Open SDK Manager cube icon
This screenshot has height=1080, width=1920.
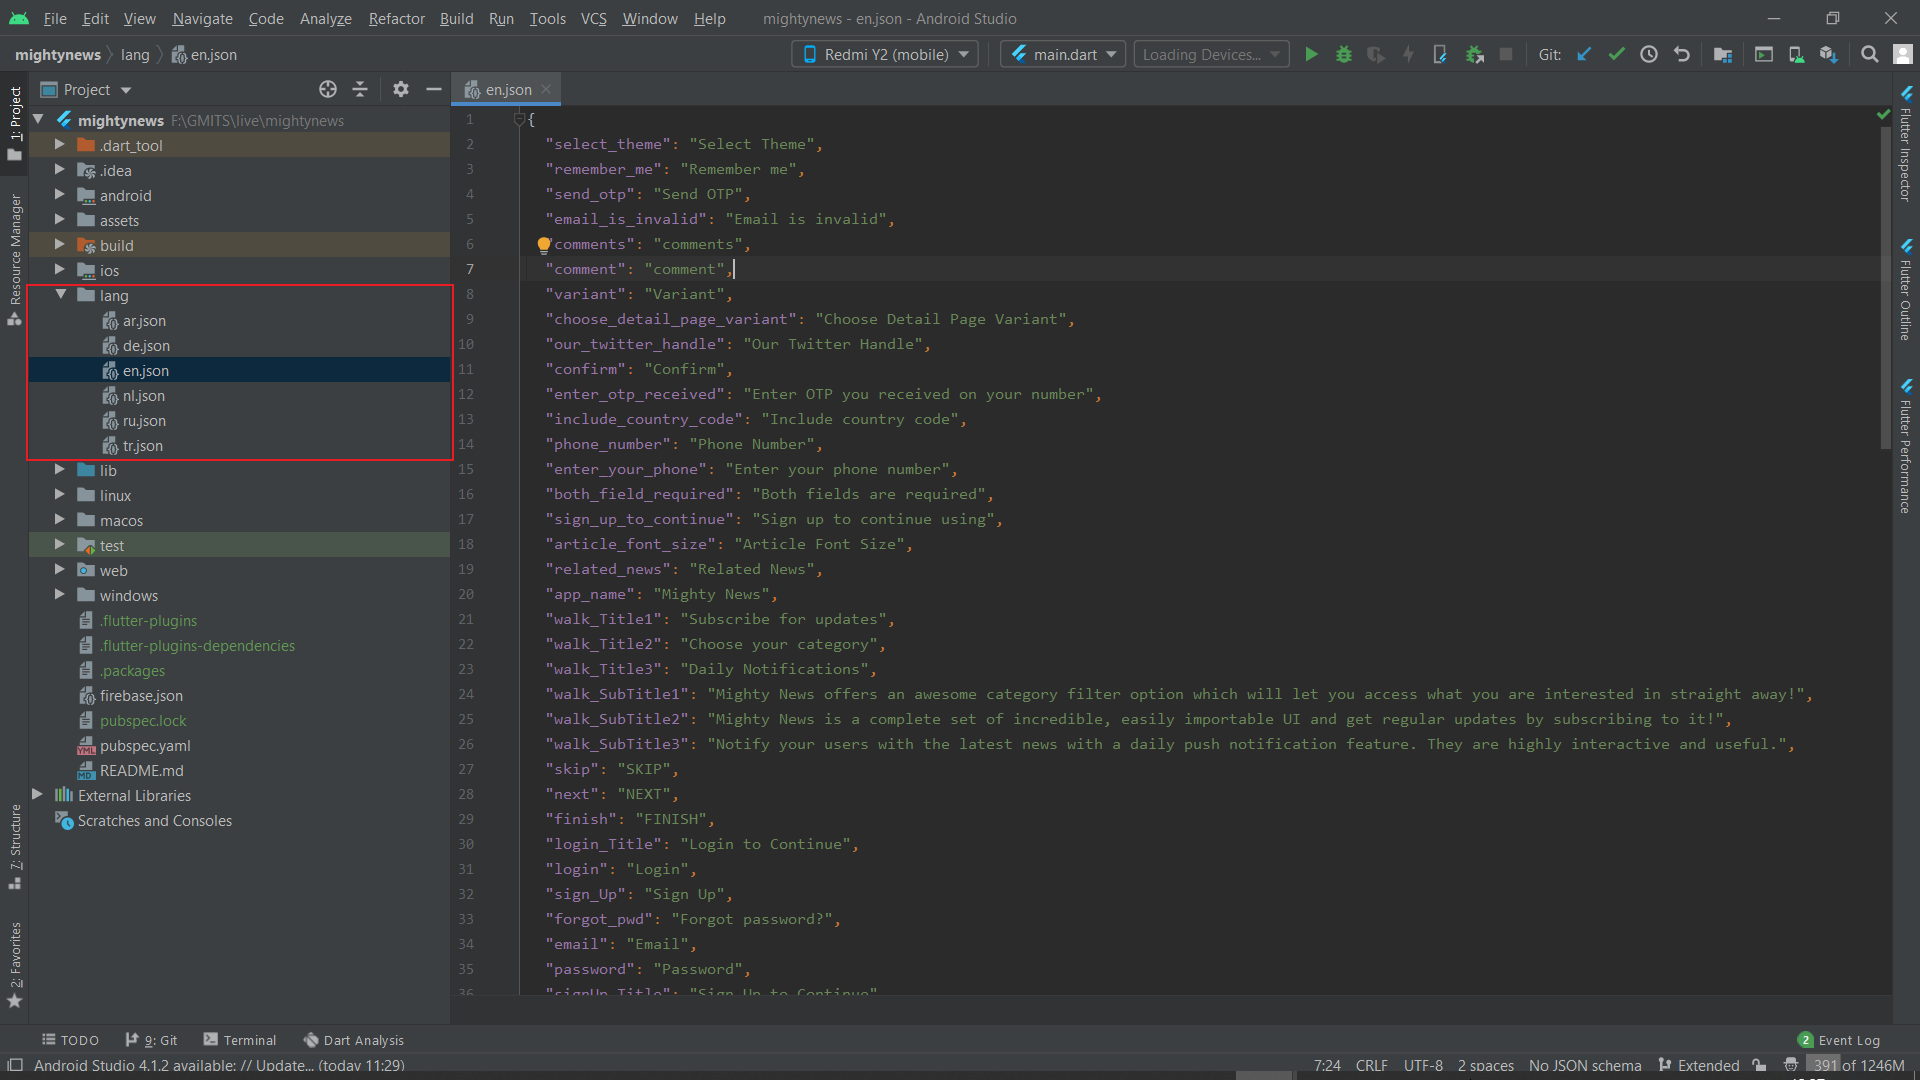tap(1828, 55)
